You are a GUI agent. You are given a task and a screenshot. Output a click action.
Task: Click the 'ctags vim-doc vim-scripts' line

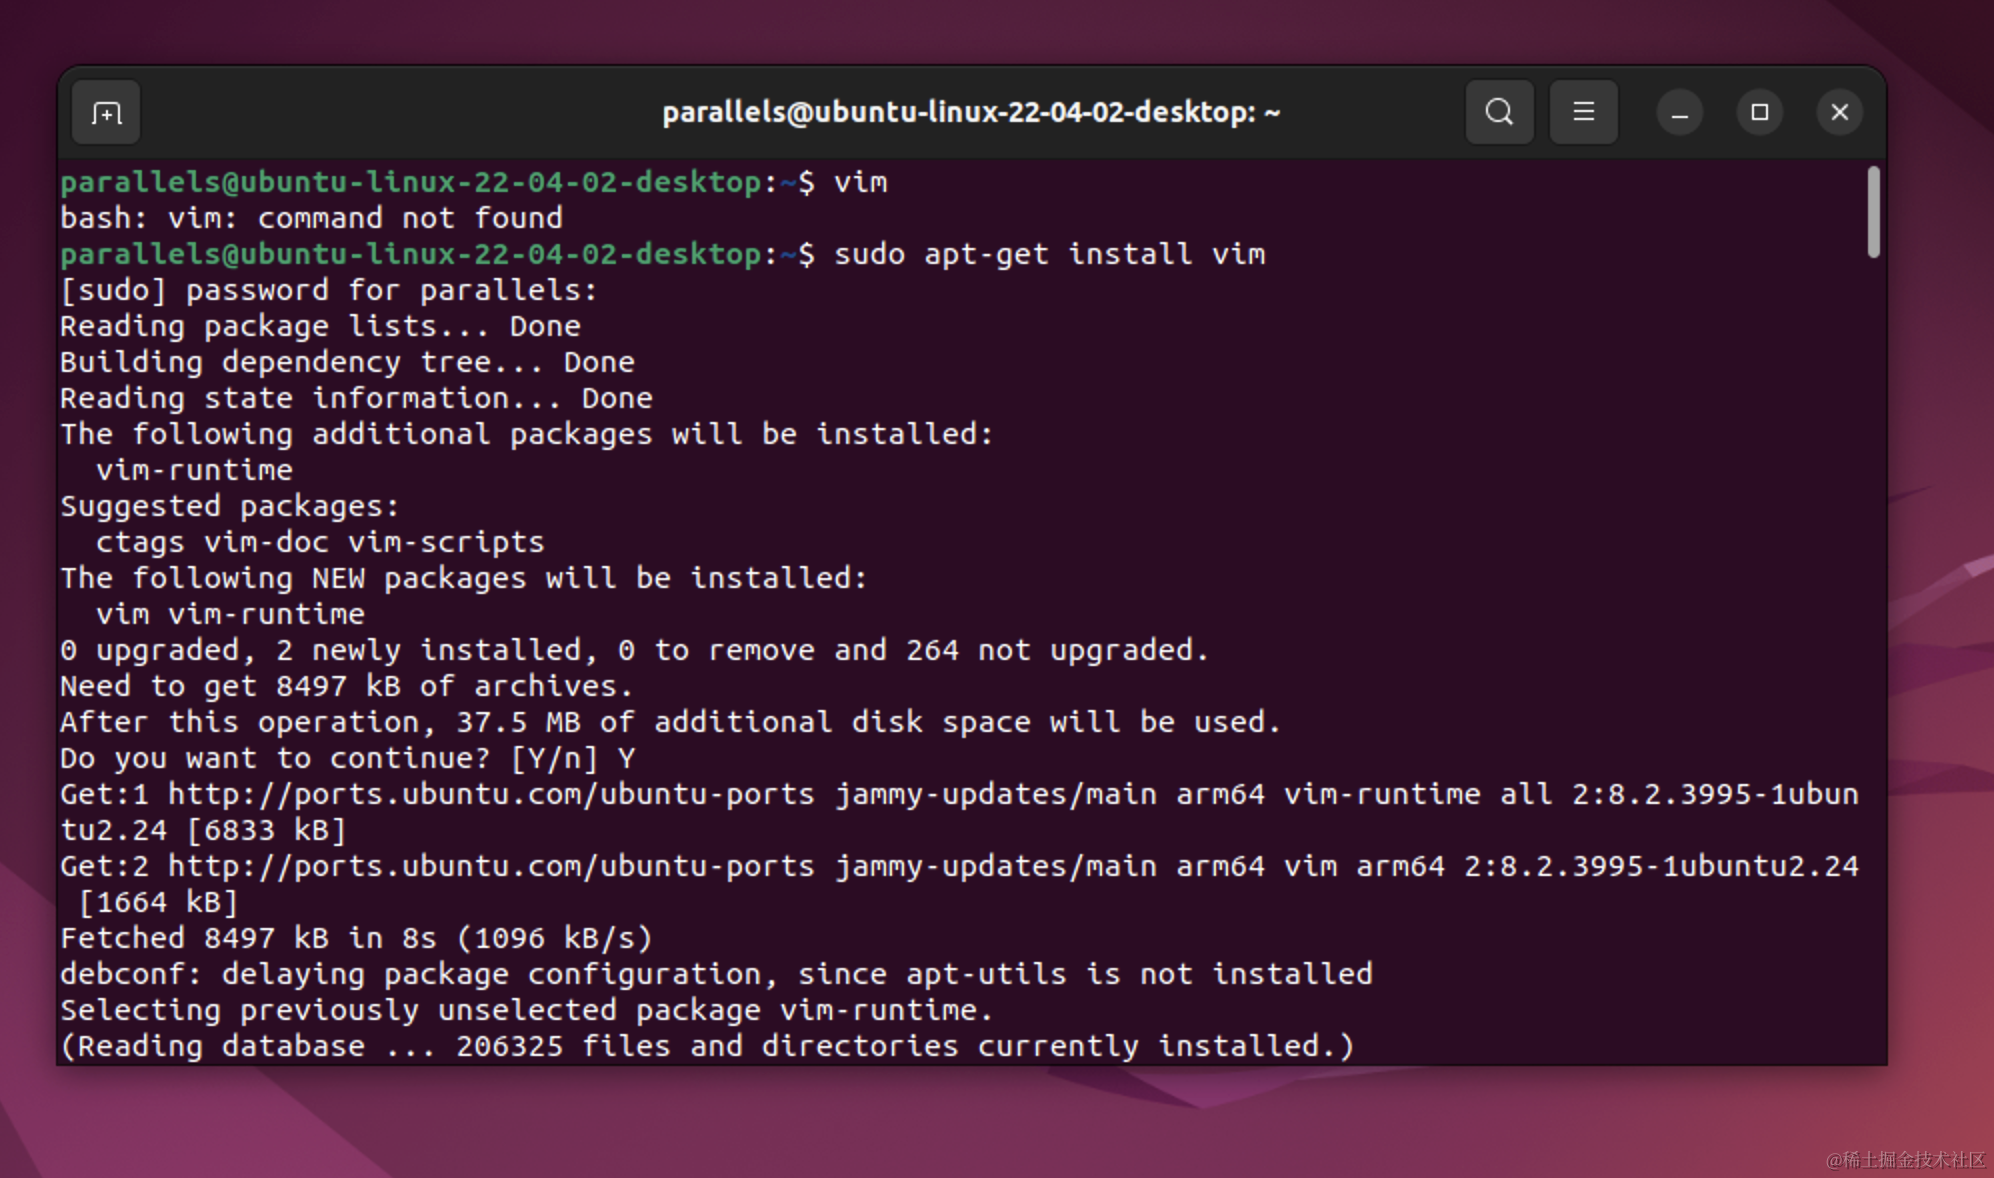coord(319,542)
